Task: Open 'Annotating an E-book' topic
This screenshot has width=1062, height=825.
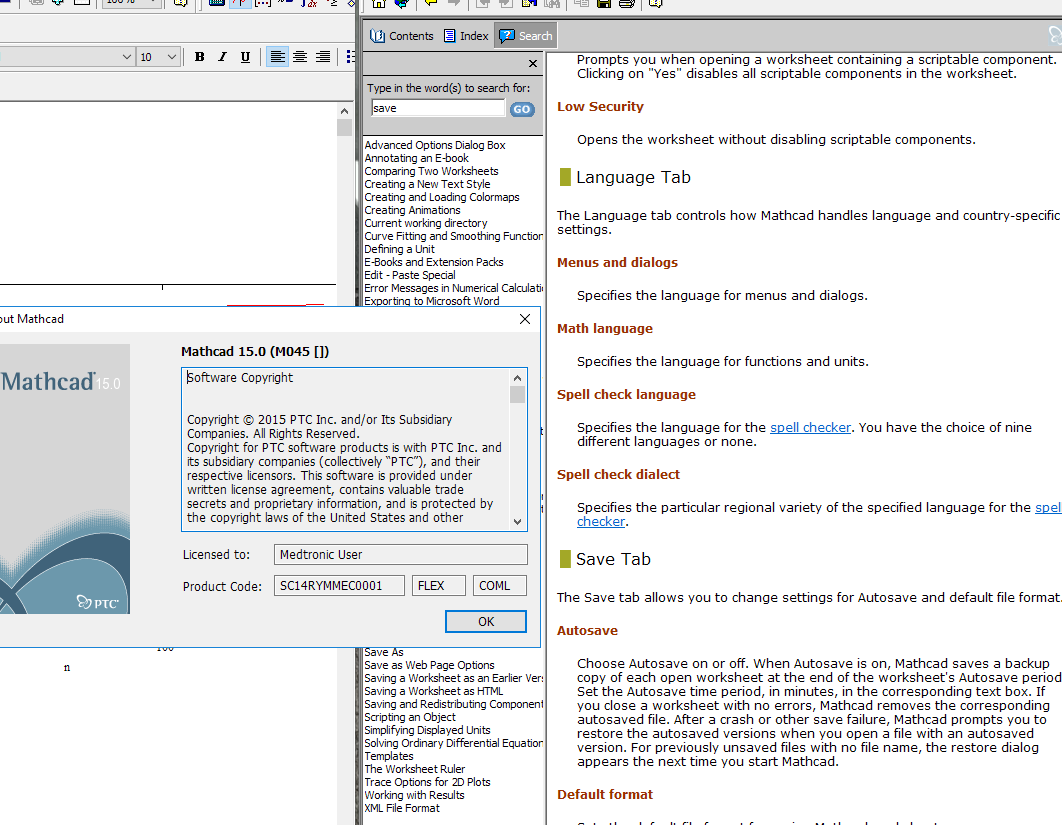Action: click(417, 158)
